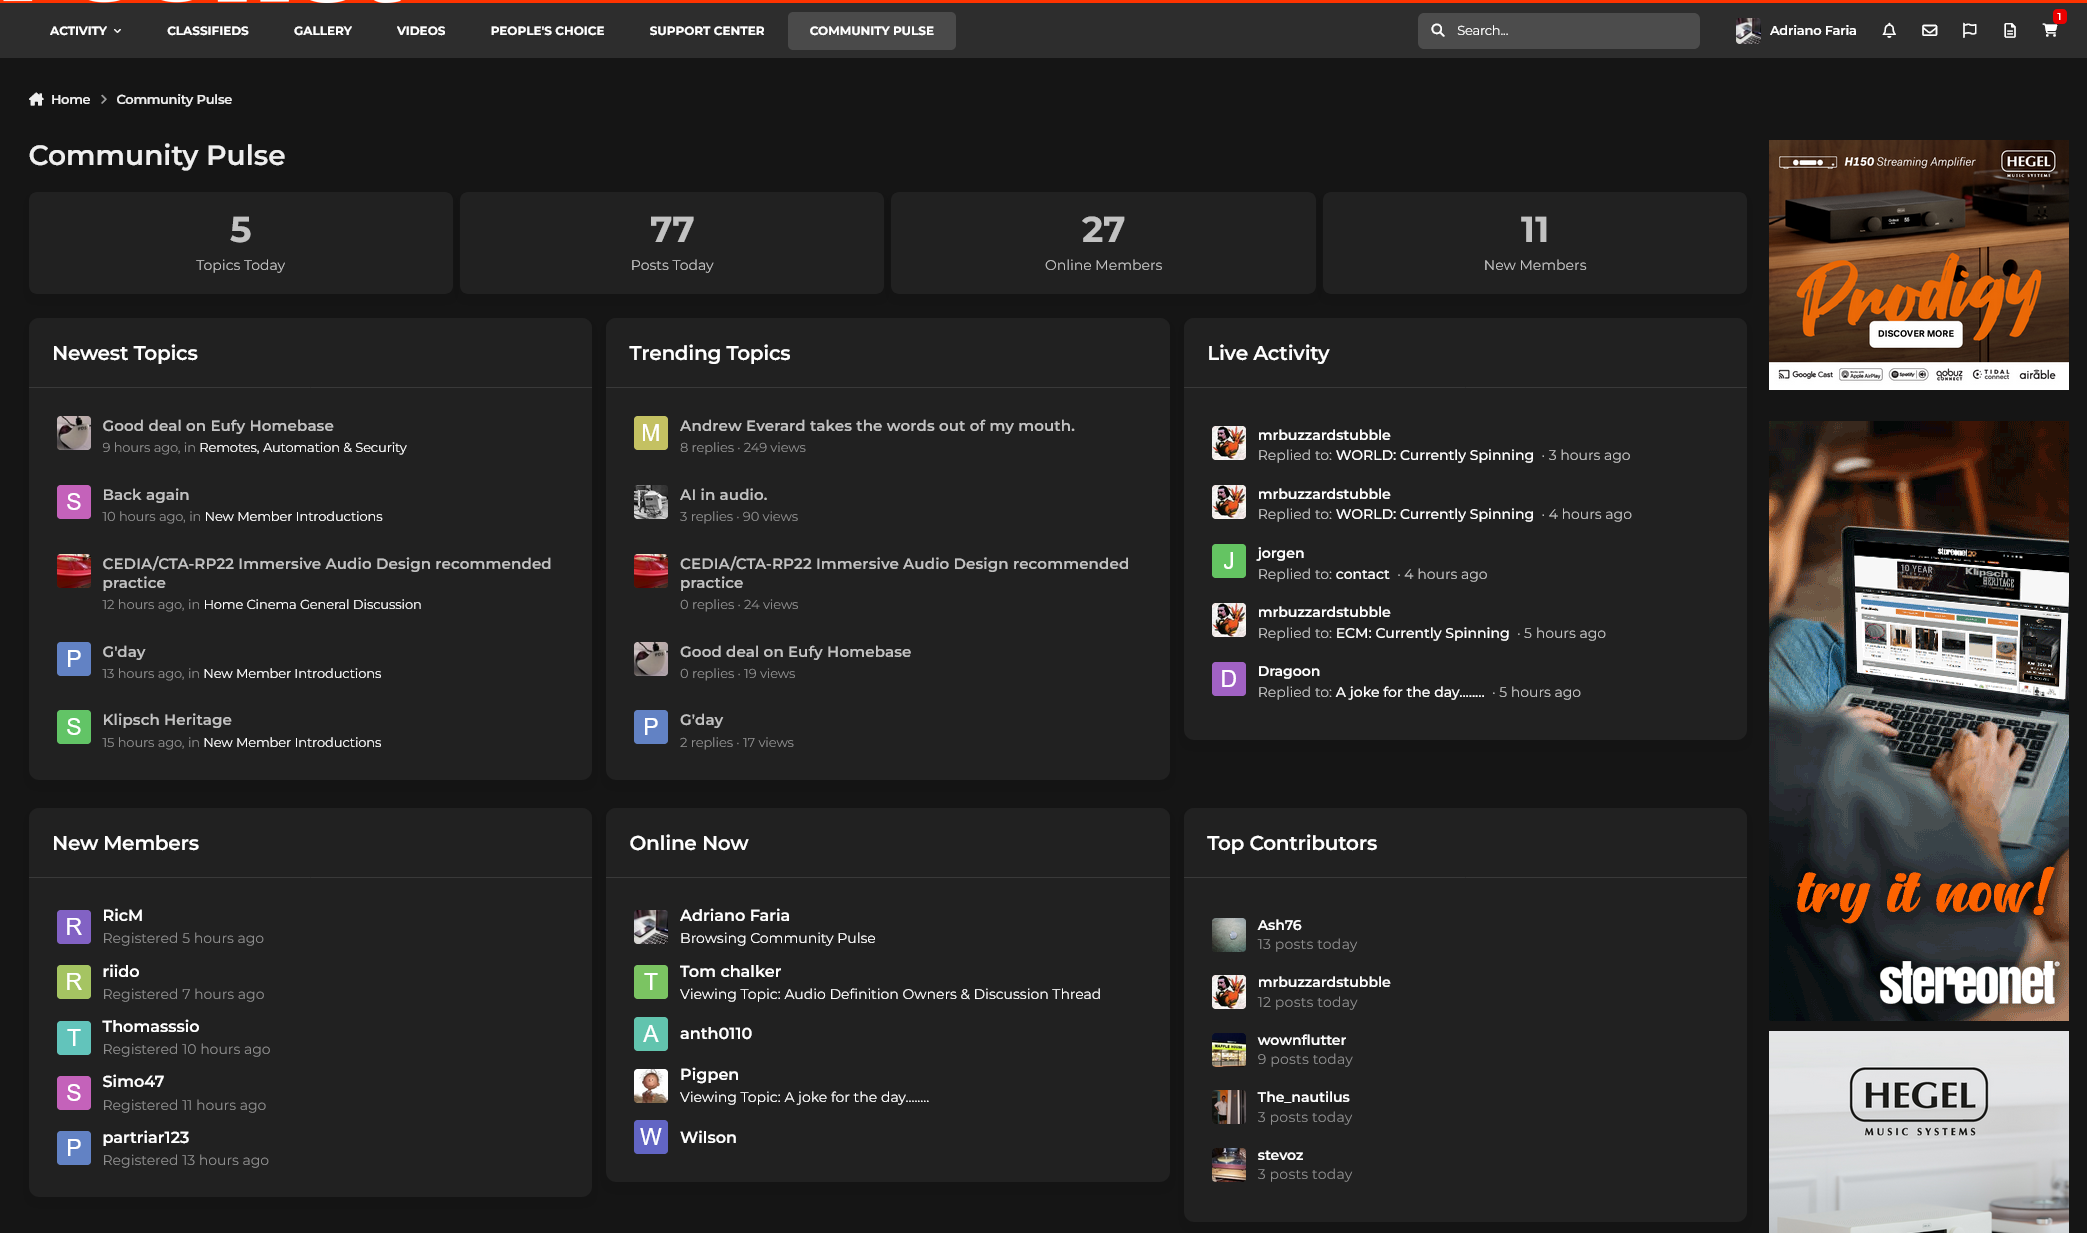The height and width of the screenshot is (1233, 2087).
Task: Expand the Activity dropdown menu
Action: [x=85, y=31]
